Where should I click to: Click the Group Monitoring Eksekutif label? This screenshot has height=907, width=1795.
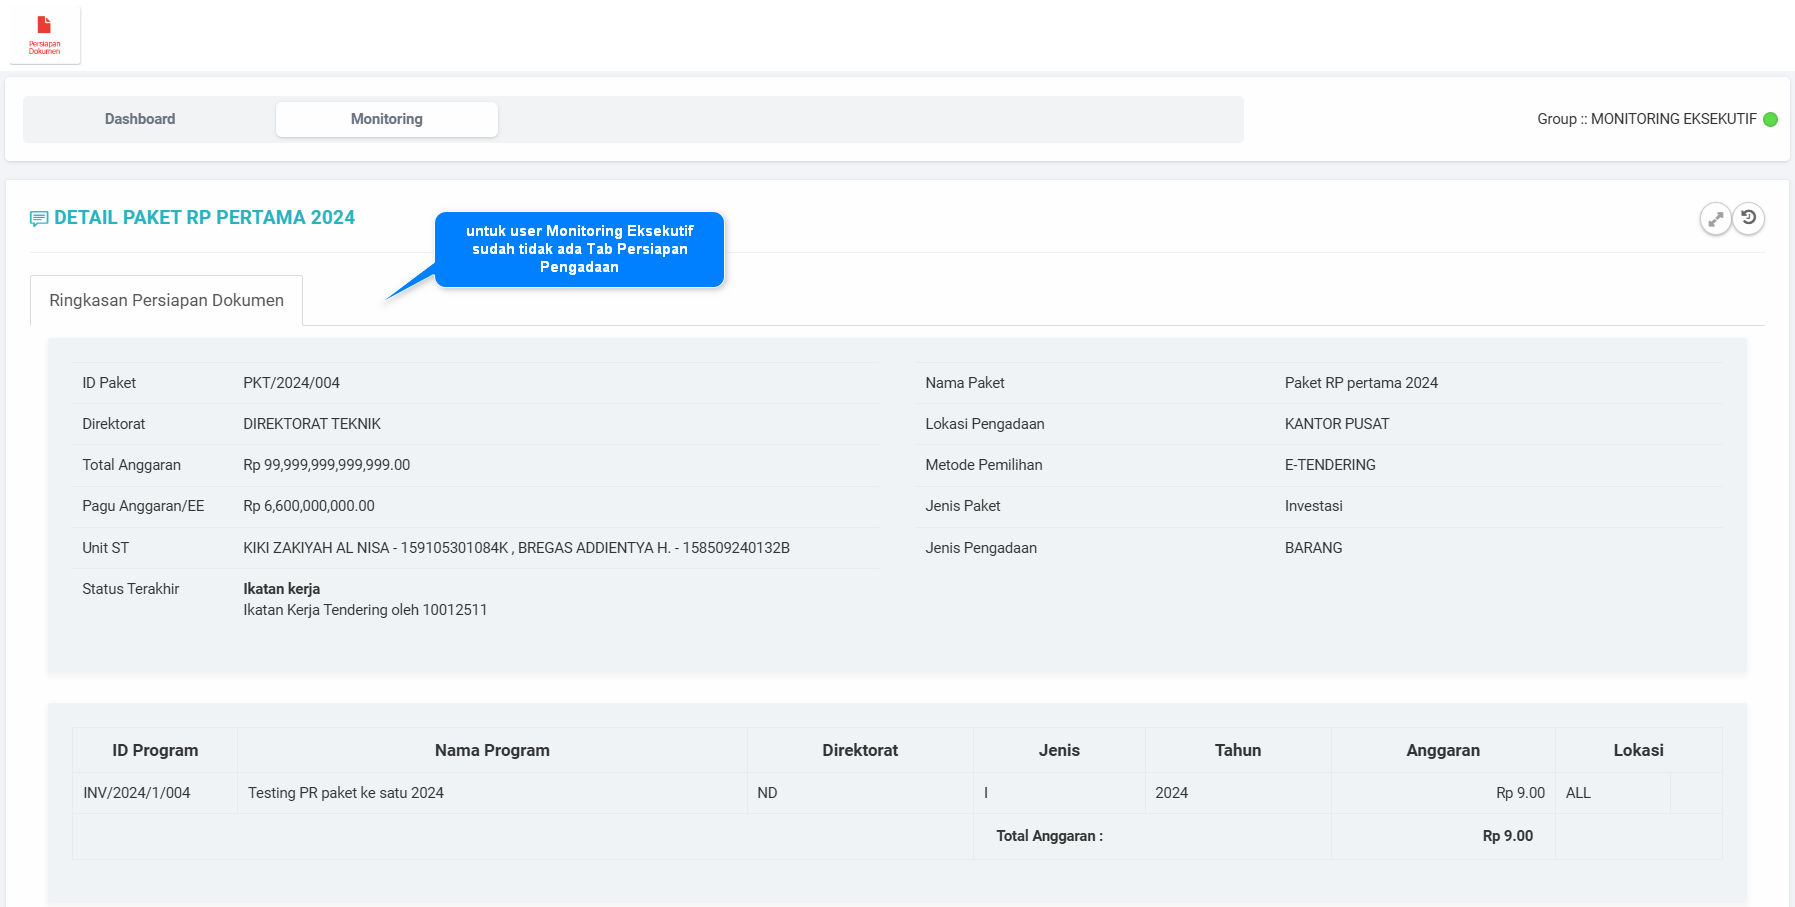(x=1646, y=119)
